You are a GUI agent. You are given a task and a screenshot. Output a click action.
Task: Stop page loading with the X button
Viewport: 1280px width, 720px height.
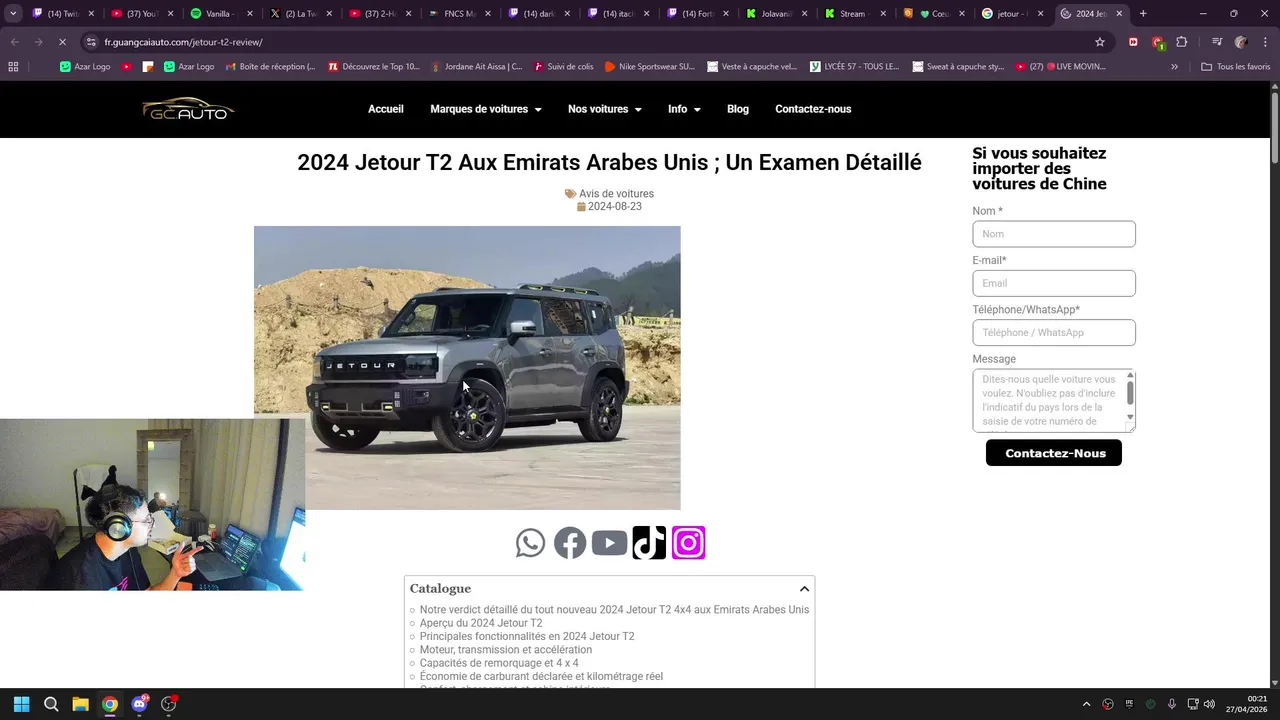click(x=62, y=42)
